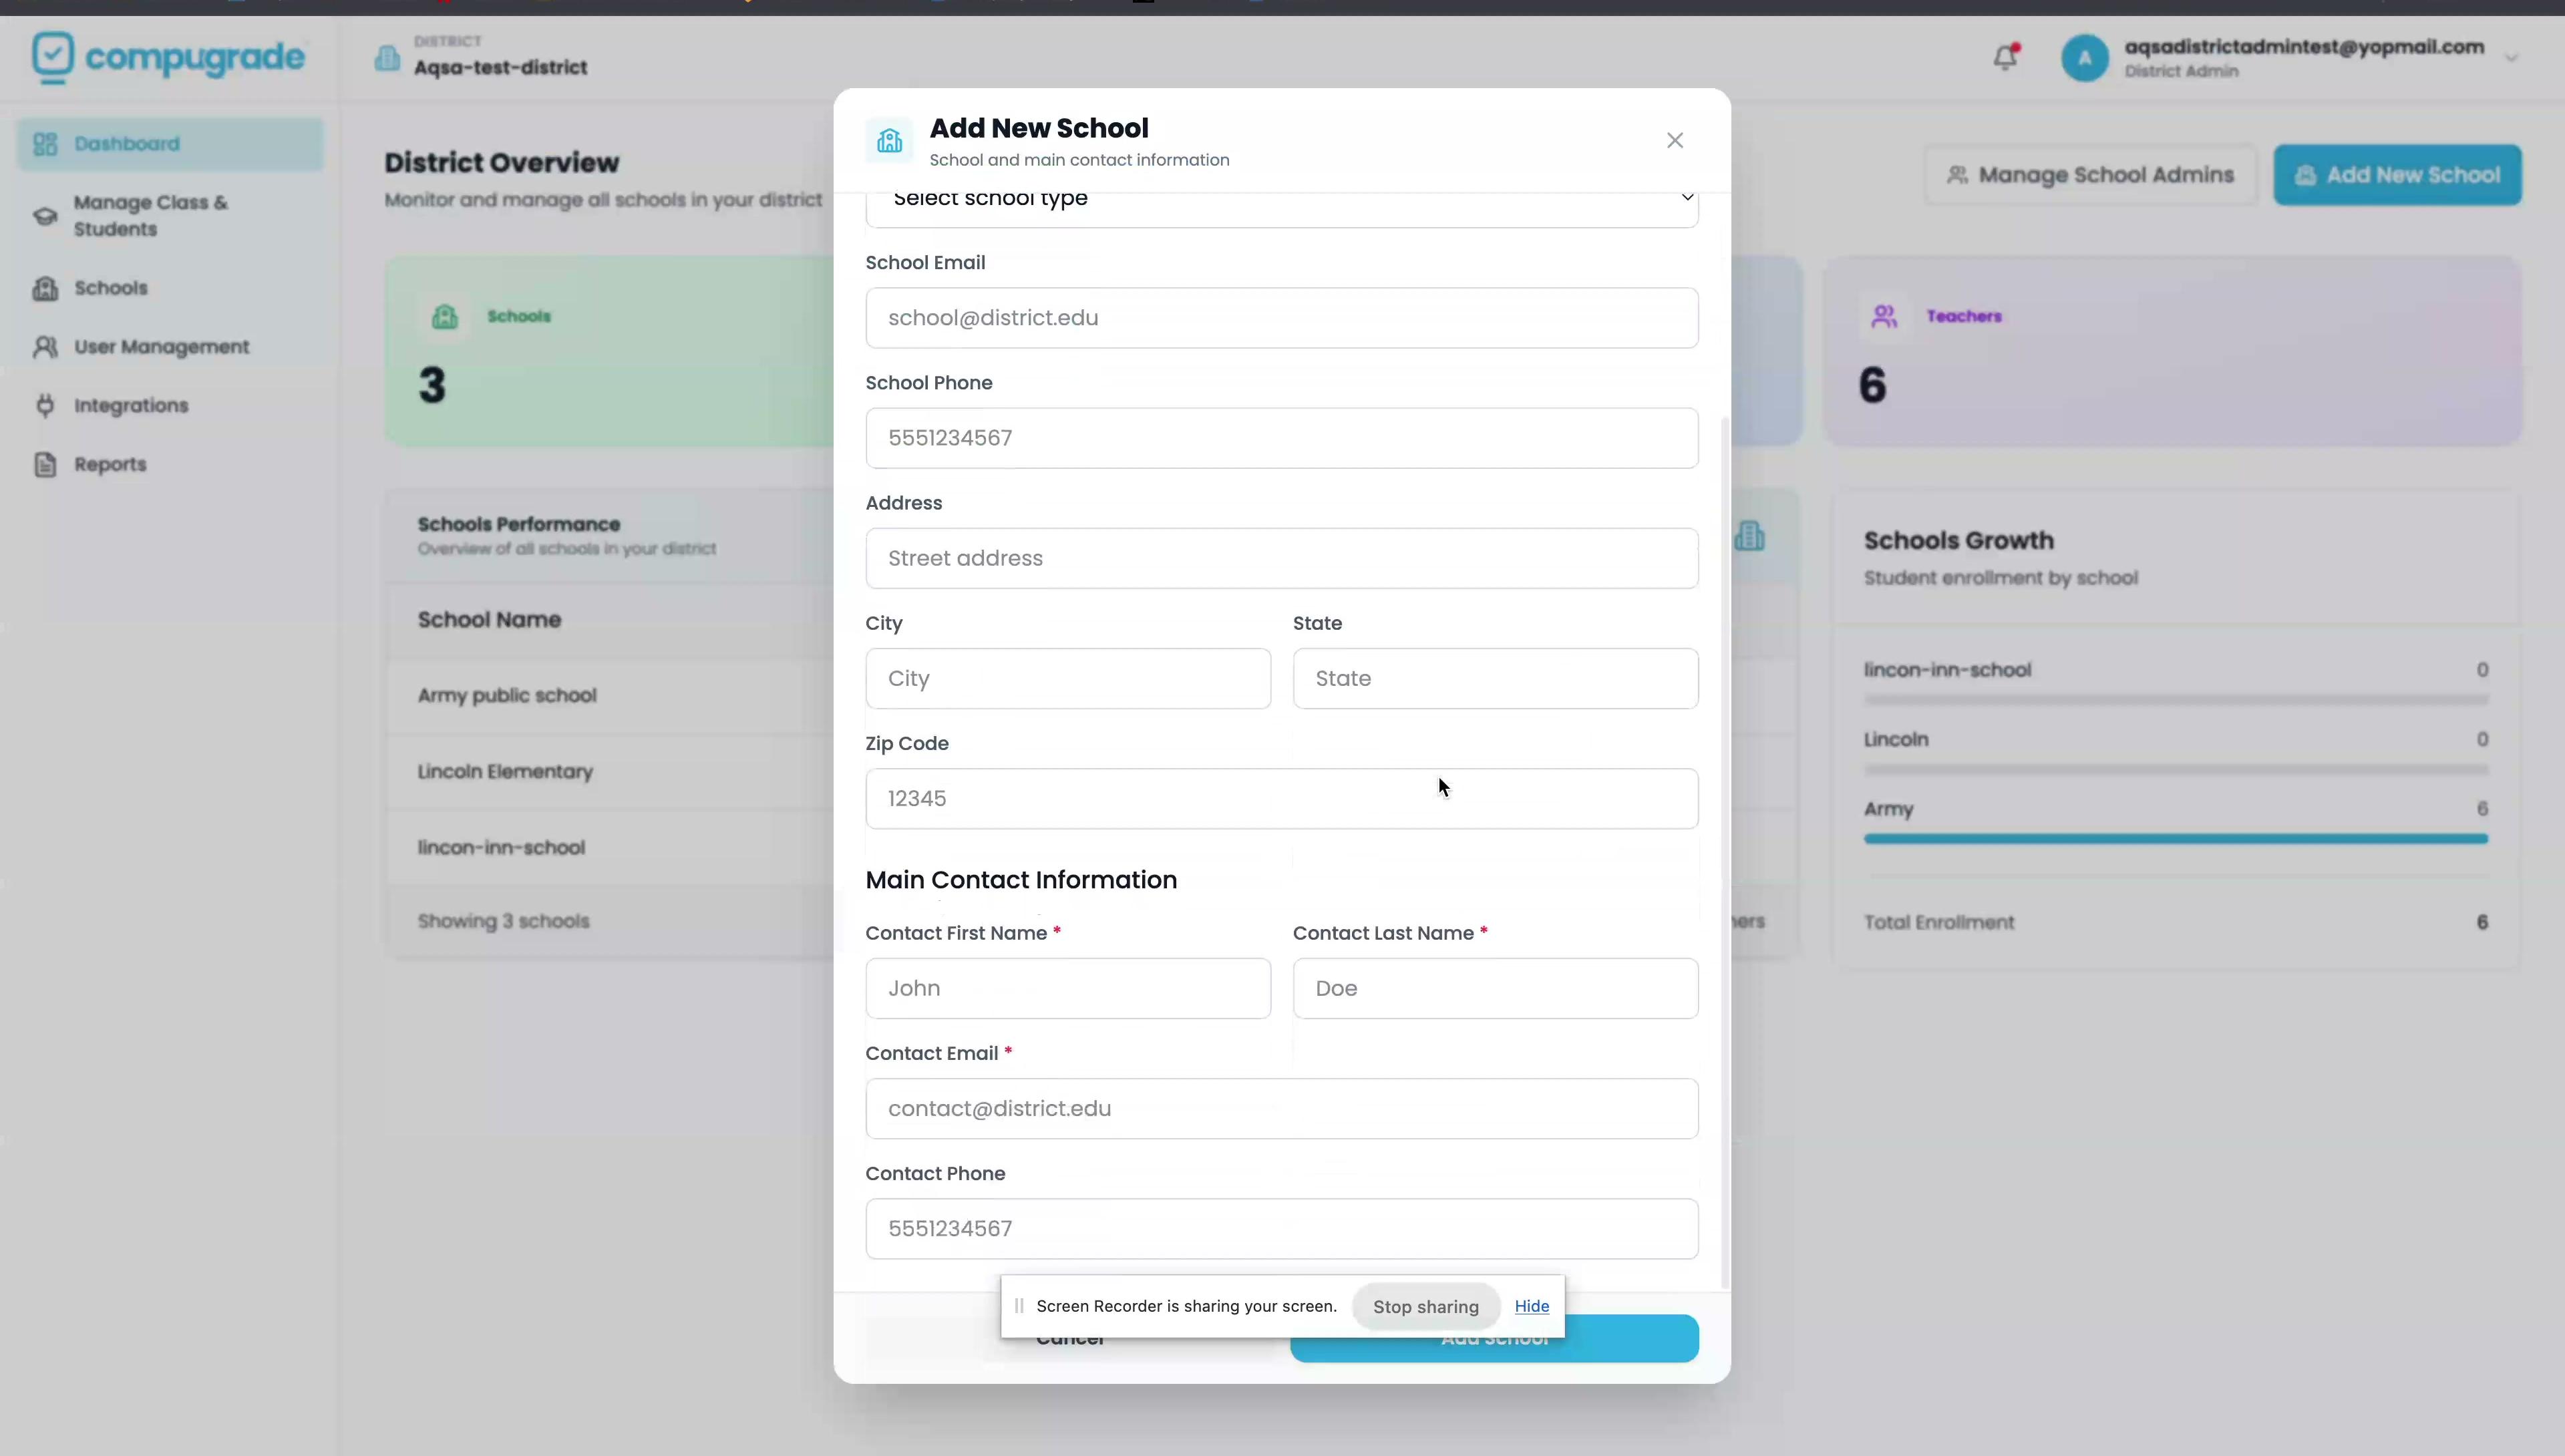Select the City input field
Screen dimensions: 2565x1456
(1068, 678)
